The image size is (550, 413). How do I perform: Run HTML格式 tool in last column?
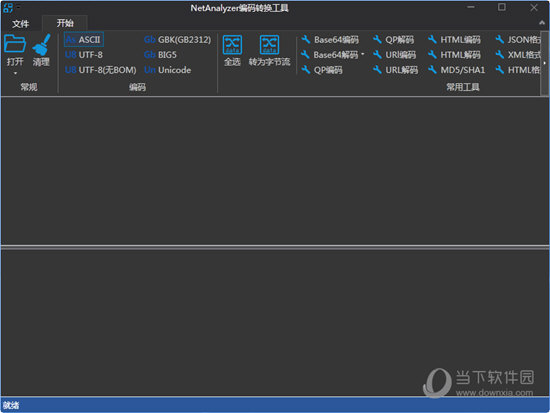click(518, 70)
